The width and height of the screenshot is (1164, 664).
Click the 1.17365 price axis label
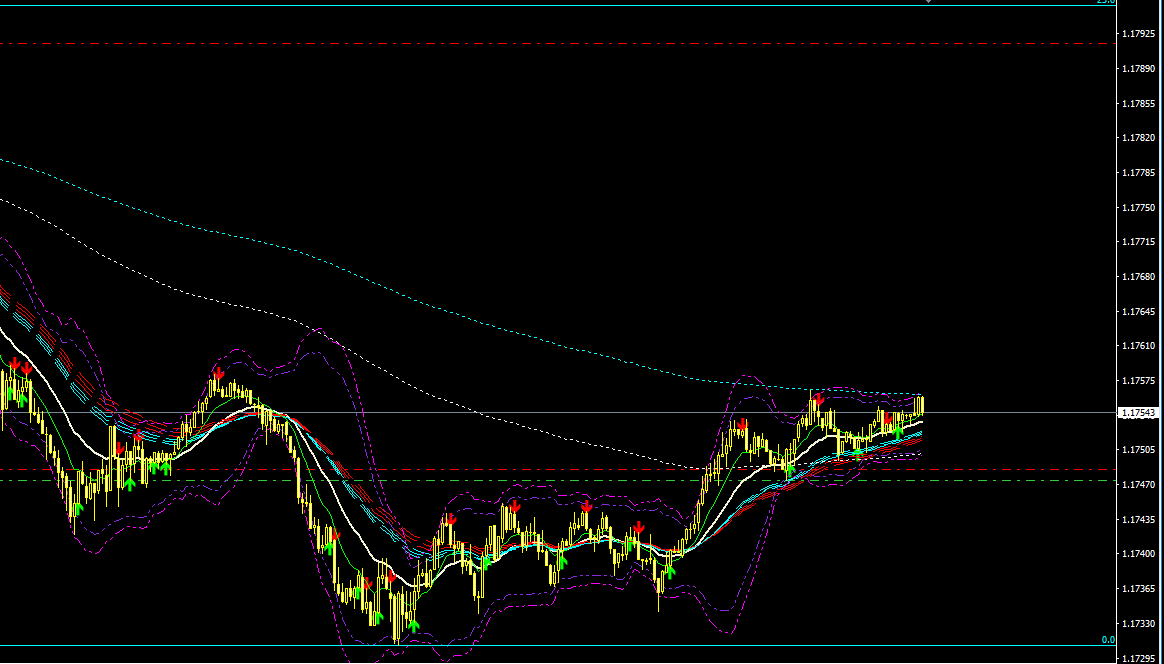point(1139,588)
